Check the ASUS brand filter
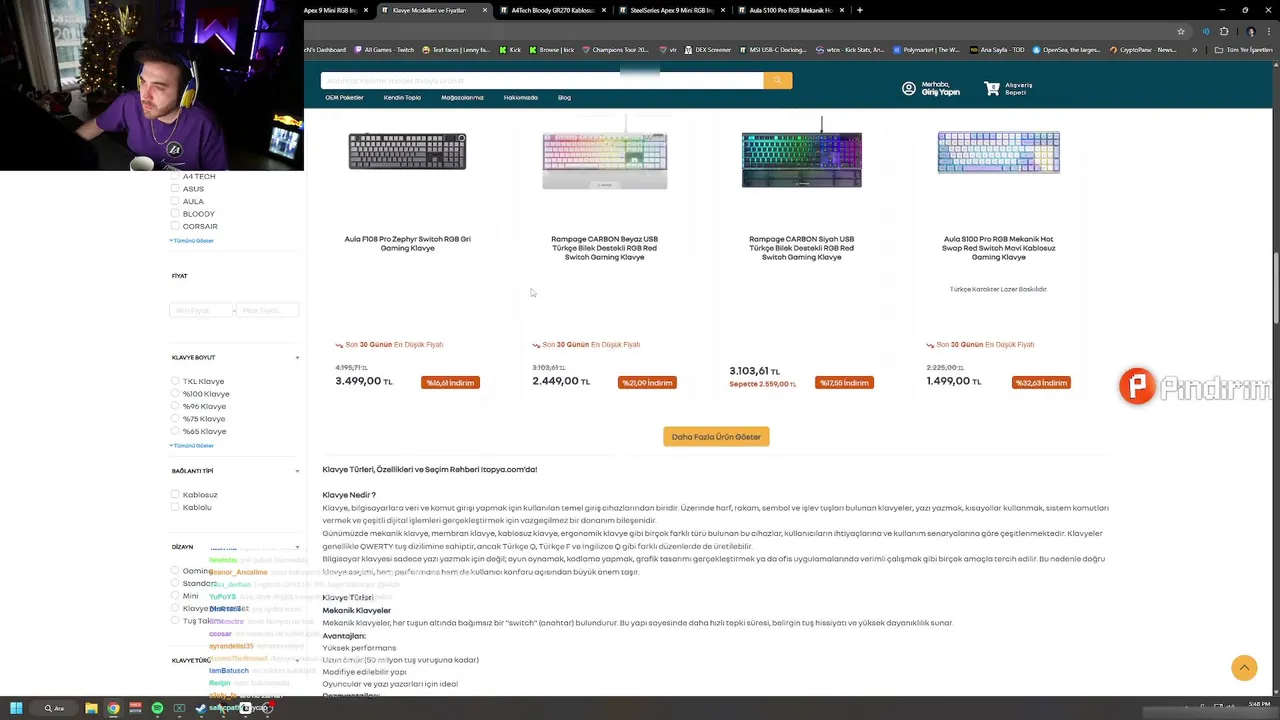The image size is (1280, 720). [175, 188]
